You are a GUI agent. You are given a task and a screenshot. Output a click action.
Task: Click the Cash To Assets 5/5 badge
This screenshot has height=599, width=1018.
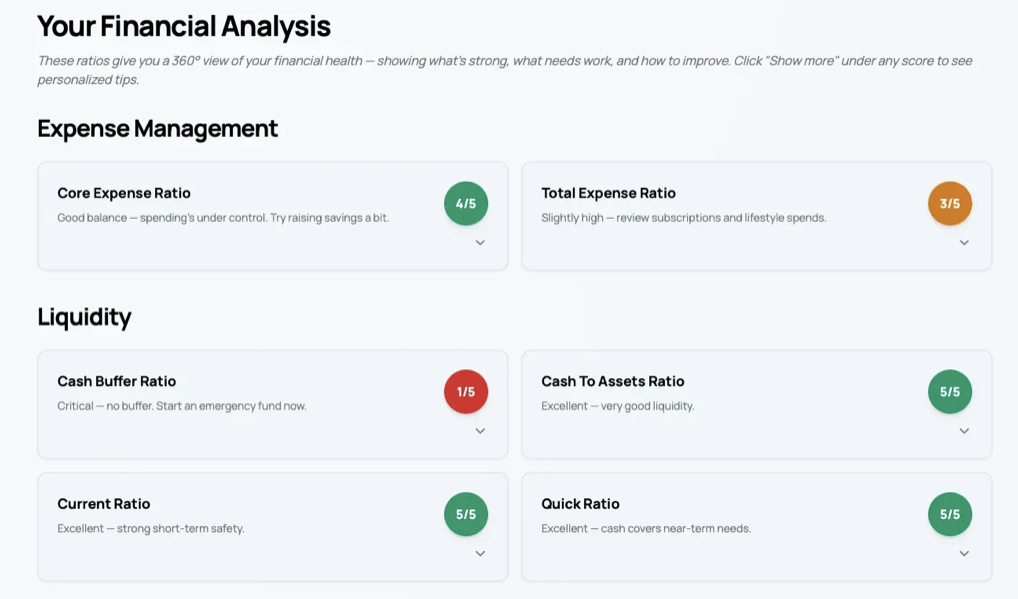tap(950, 392)
